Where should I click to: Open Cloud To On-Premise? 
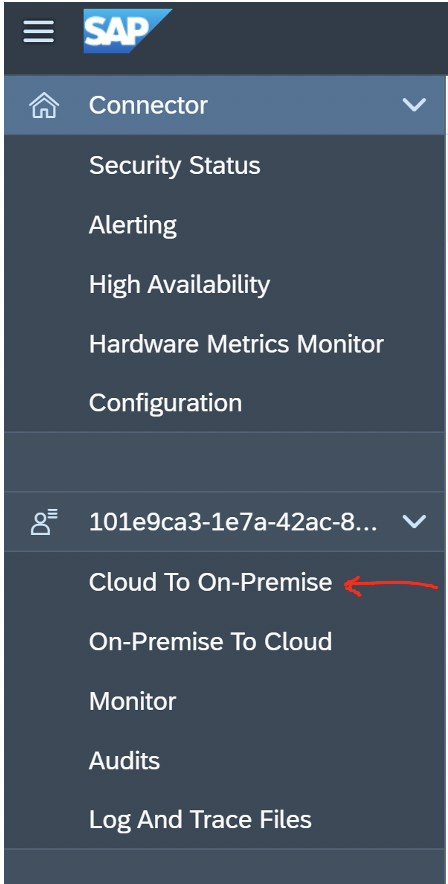pyautogui.click(x=210, y=582)
